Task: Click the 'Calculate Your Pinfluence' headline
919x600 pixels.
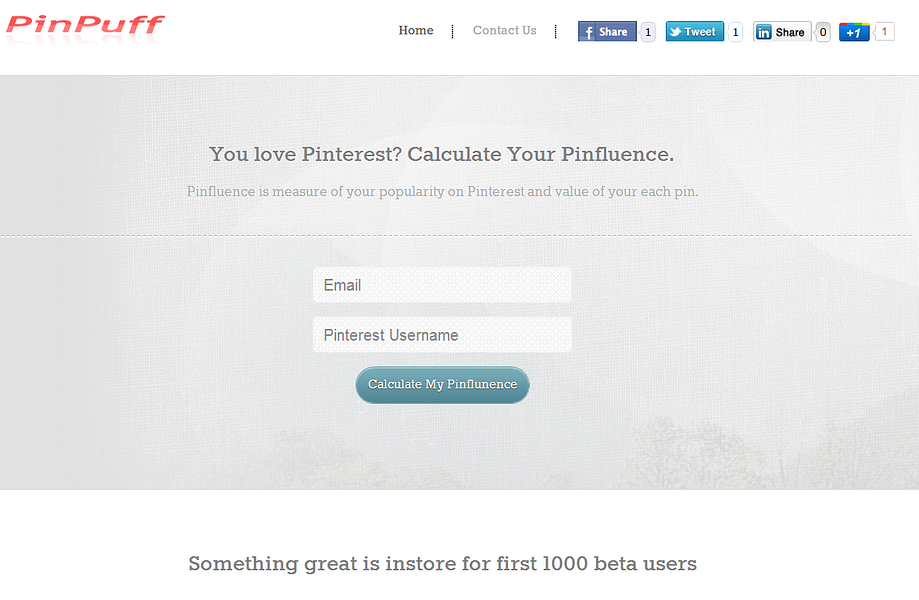Action: (x=442, y=154)
